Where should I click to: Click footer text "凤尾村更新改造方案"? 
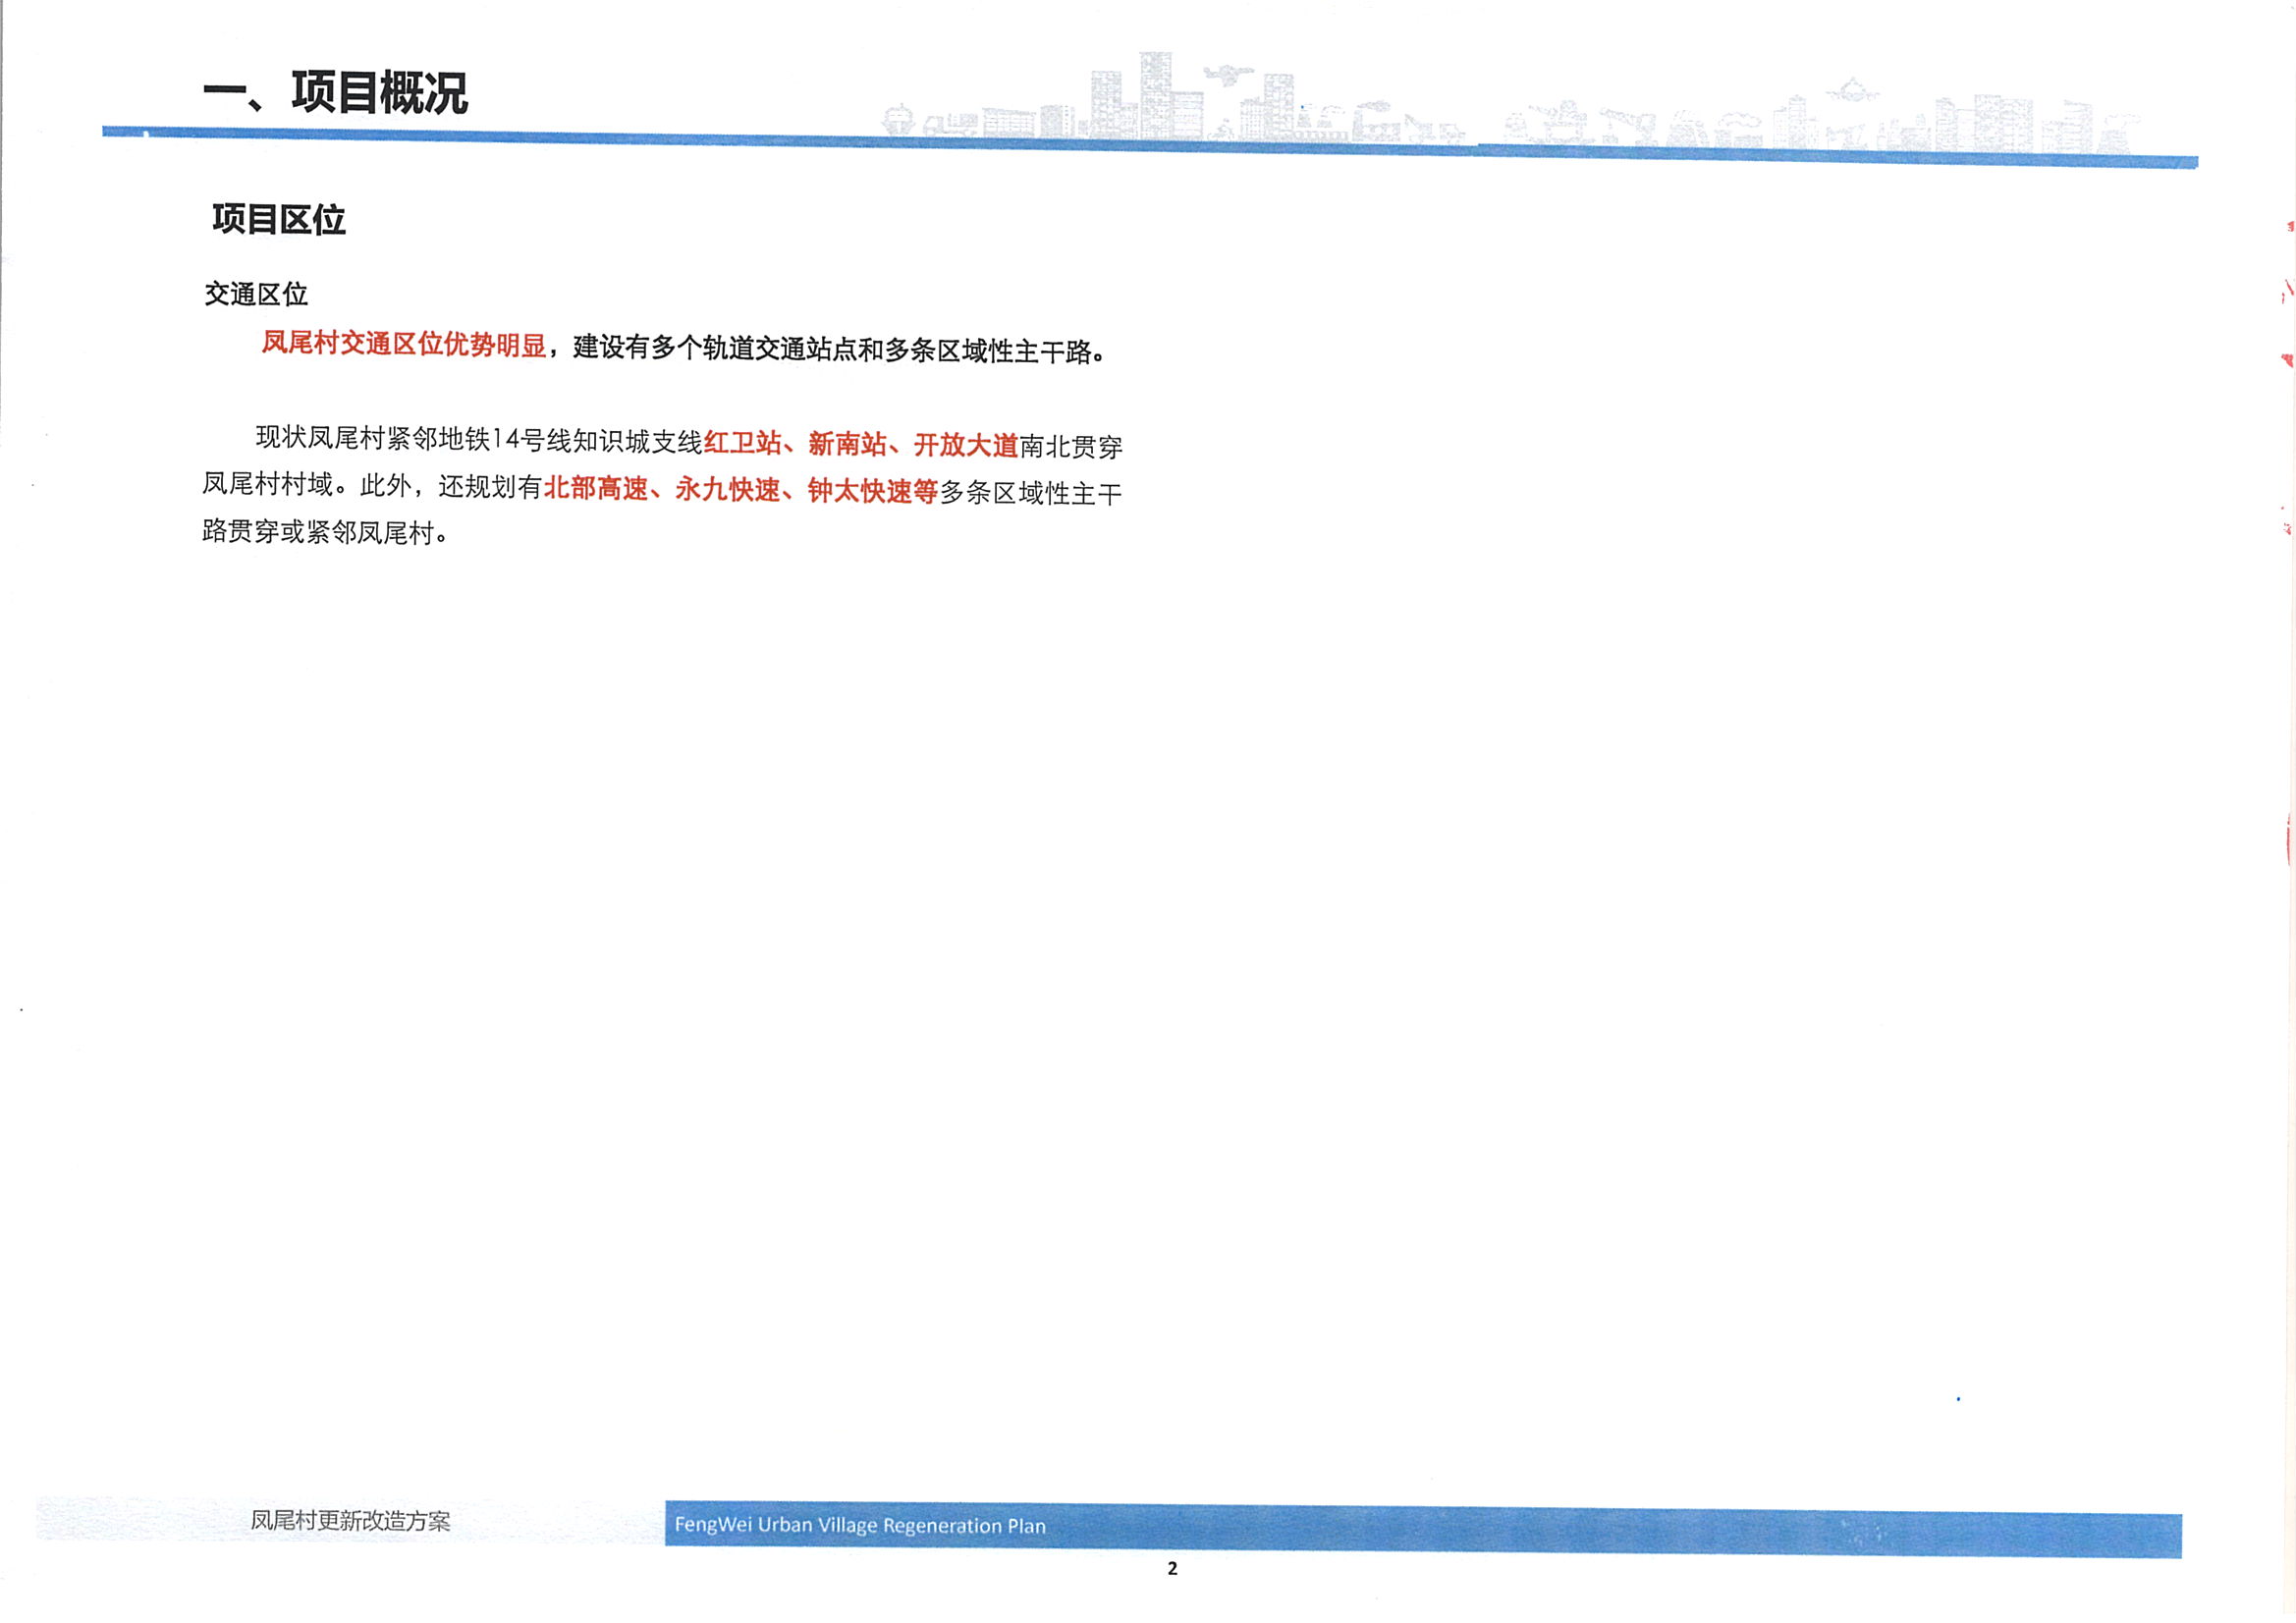coord(350,1521)
